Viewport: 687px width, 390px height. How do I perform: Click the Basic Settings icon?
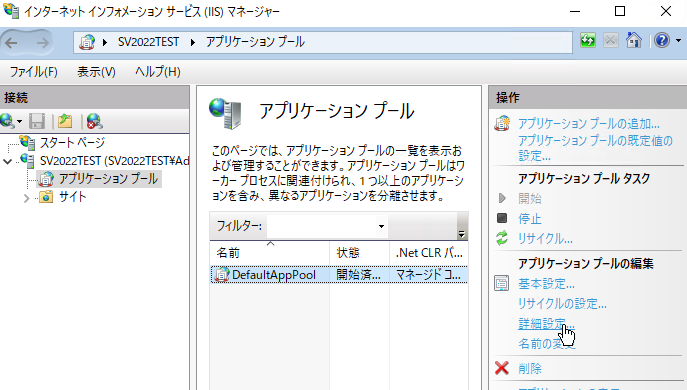tap(502, 283)
